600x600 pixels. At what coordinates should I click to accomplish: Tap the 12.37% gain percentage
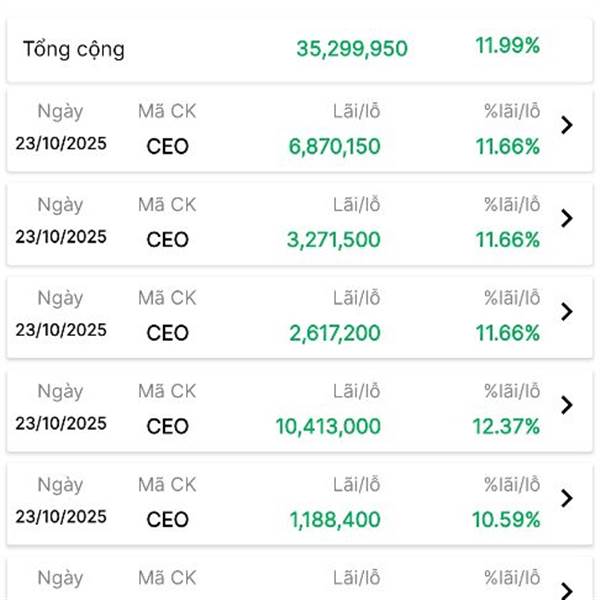507,426
